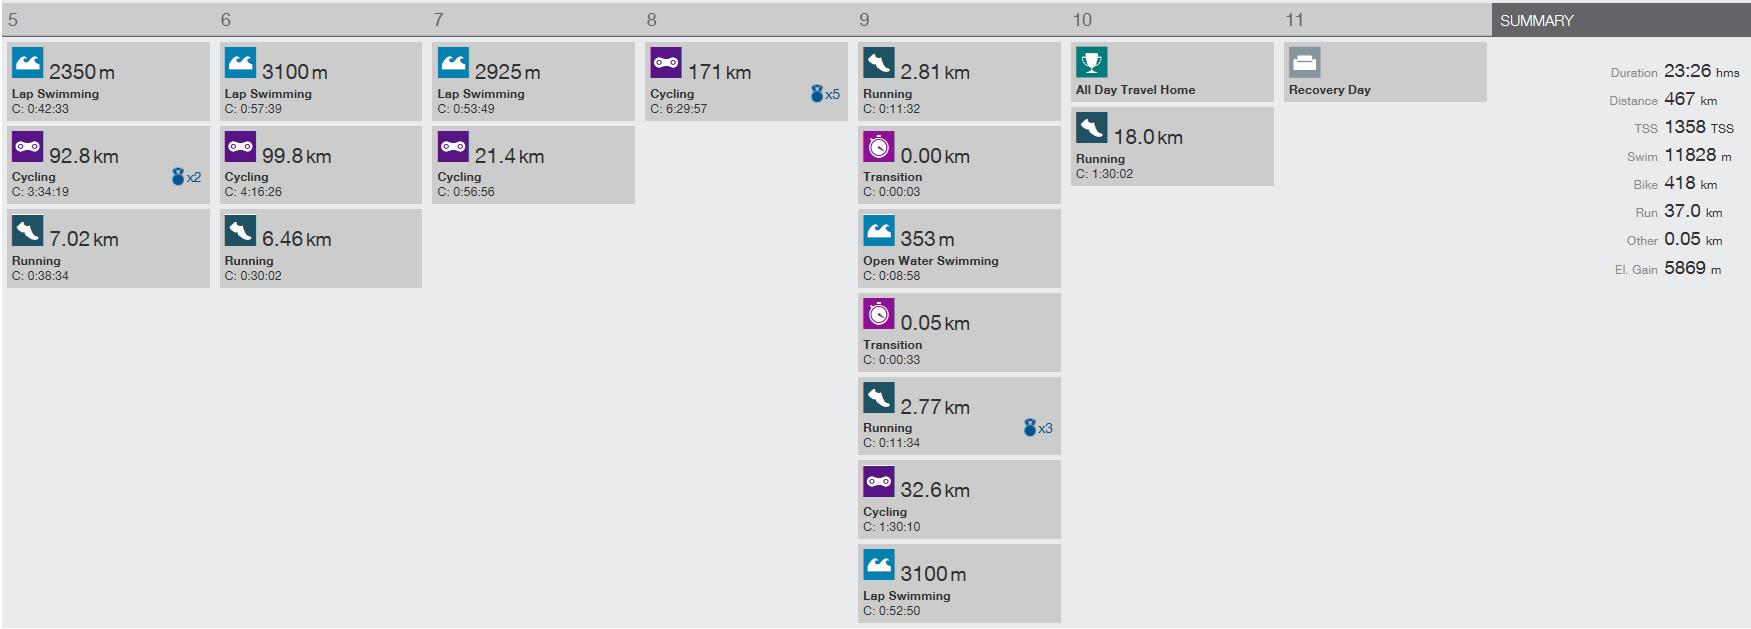
Task: Open the 0.05 km Transition entry
Action: click(x=958, y=333)
